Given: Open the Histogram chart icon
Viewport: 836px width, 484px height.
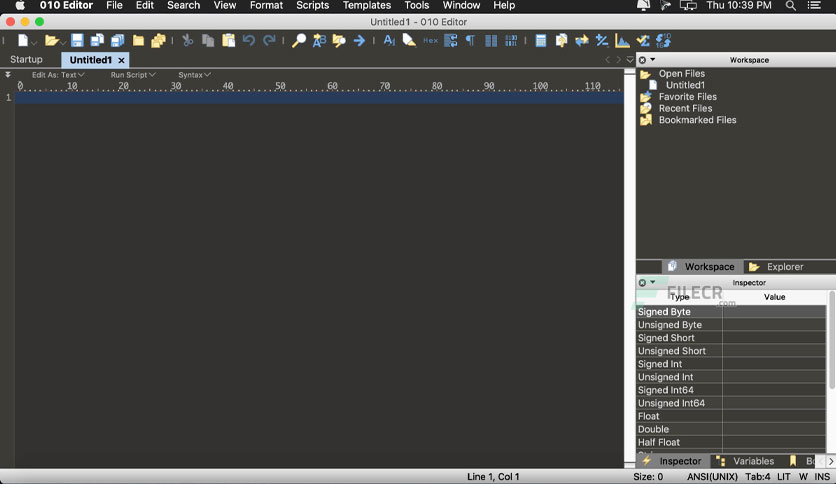Looking at the screenshot, I should 622,41.
